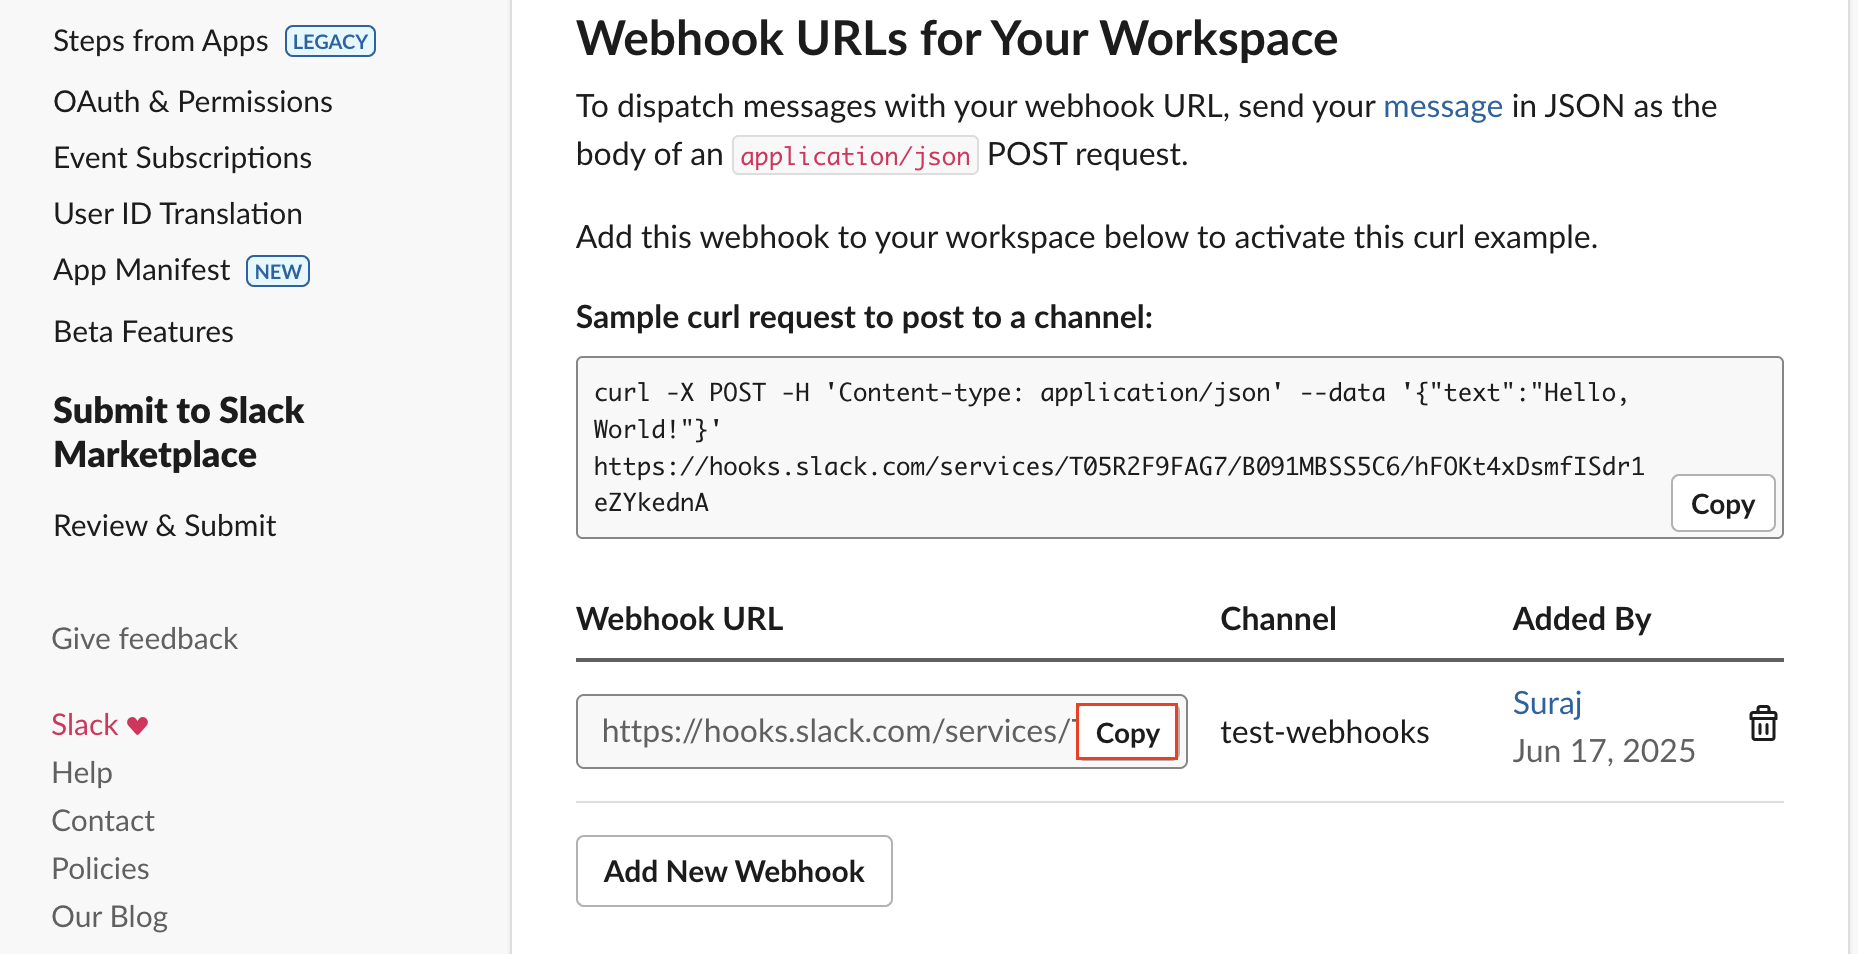1858x954 pixels.
Task: Click Give feedback
Action: 144,638
